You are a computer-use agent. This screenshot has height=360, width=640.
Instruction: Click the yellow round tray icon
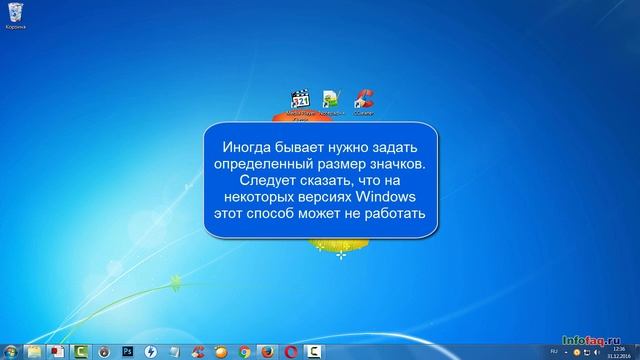pos(577,352)
